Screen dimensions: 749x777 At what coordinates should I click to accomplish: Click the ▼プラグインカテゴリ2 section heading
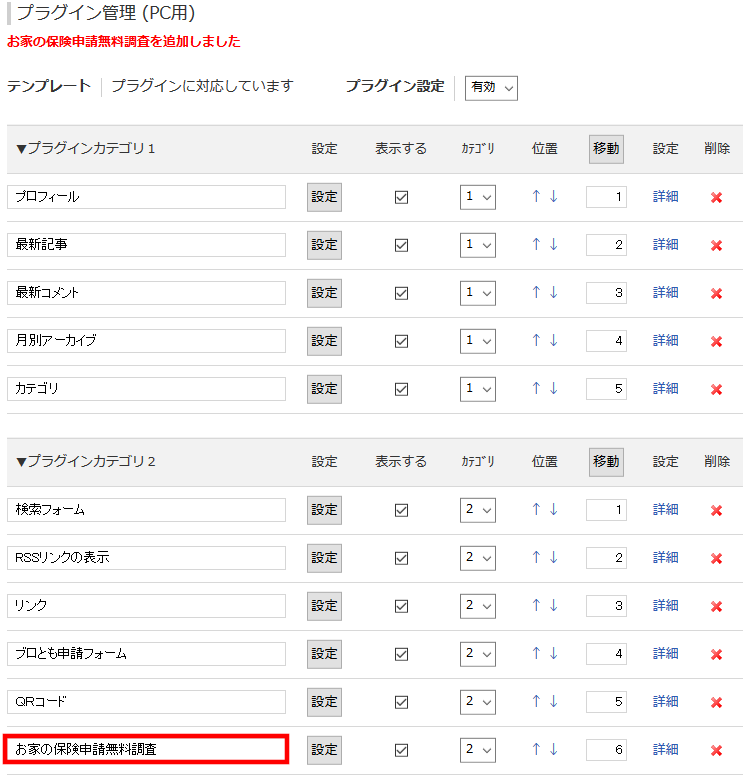pos(86,462)
